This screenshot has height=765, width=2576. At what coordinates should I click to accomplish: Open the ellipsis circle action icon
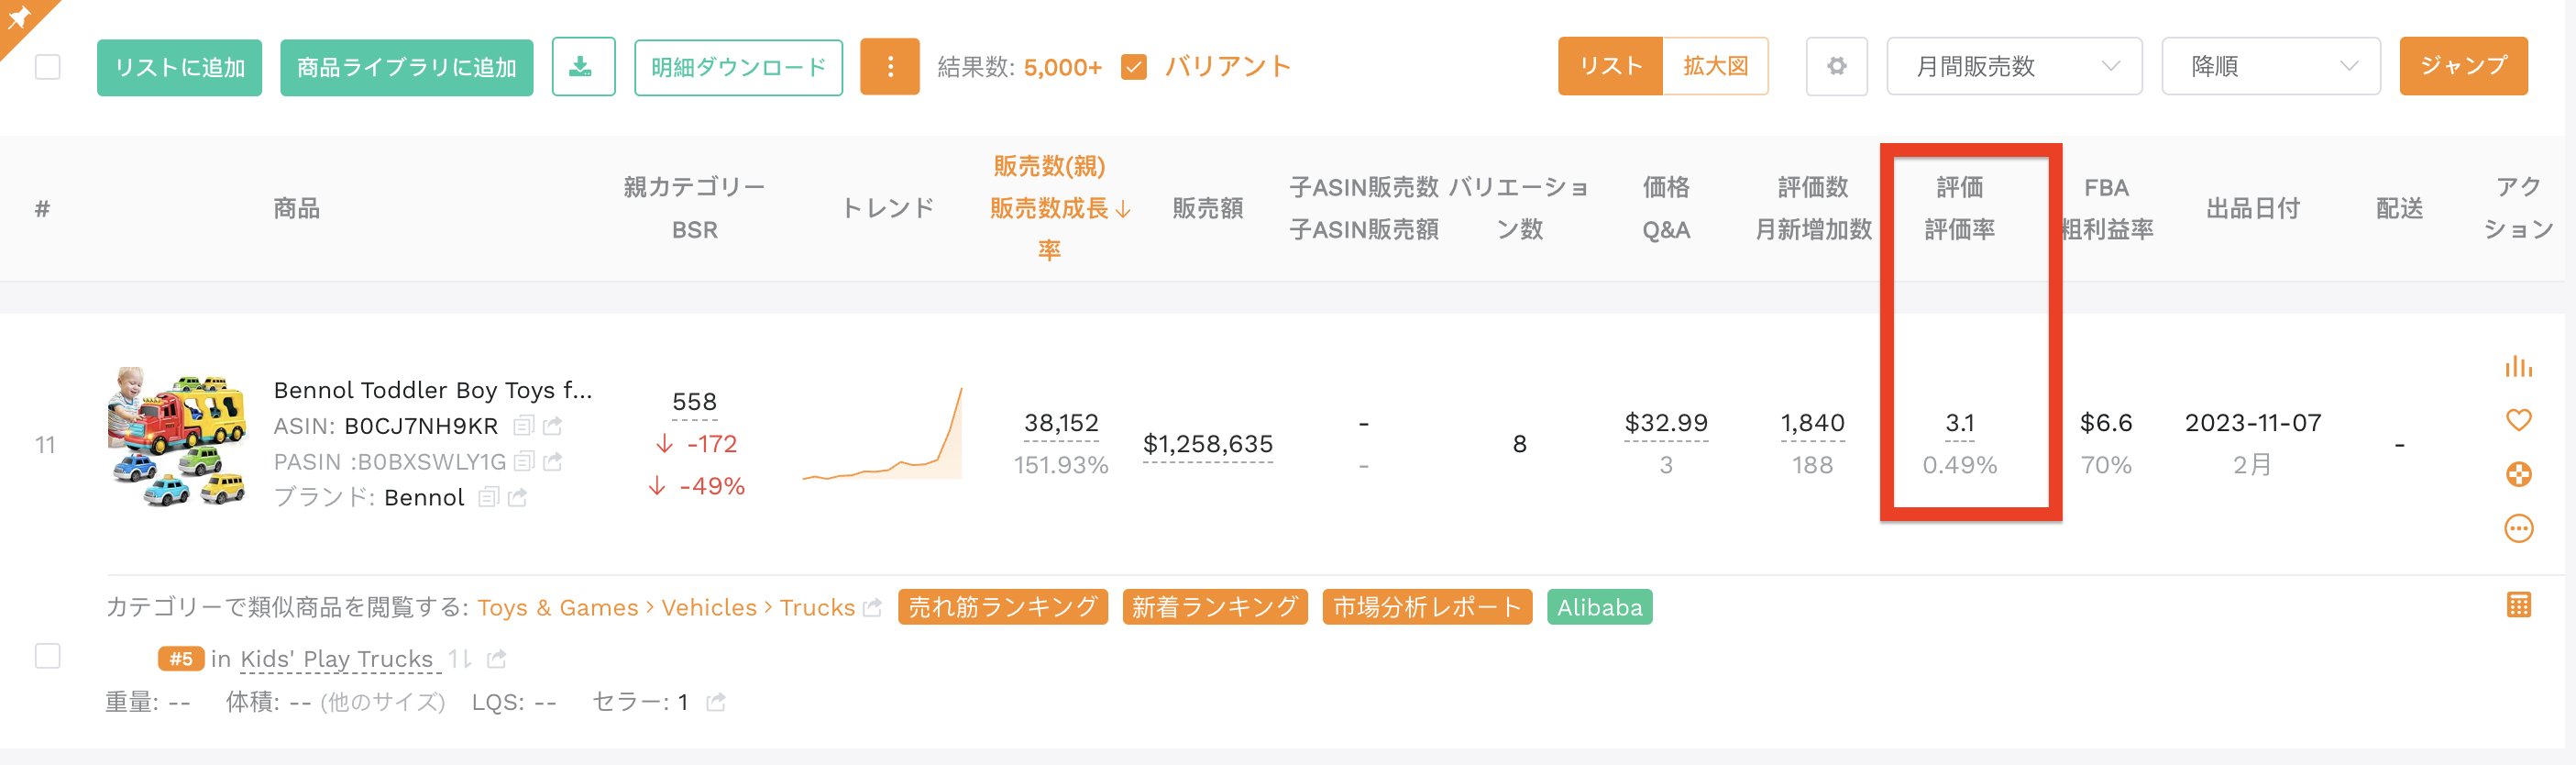click(2518, 528)
